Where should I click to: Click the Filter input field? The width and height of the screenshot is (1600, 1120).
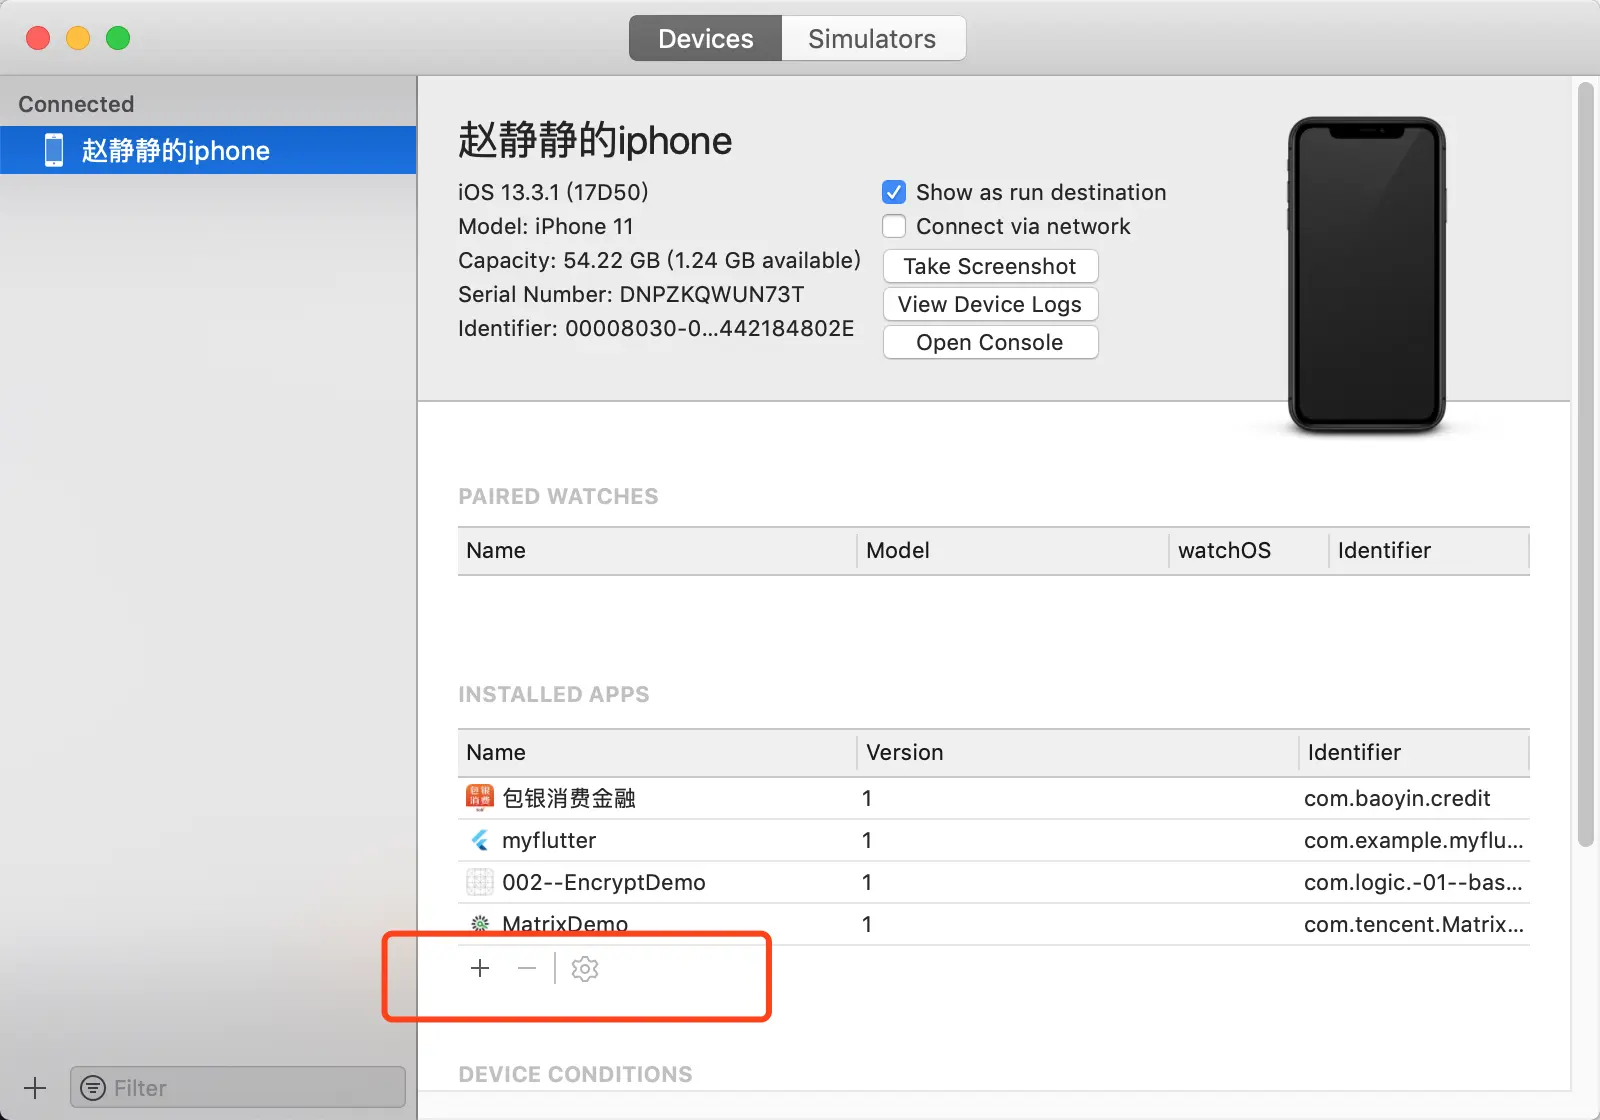point(238,1087)
